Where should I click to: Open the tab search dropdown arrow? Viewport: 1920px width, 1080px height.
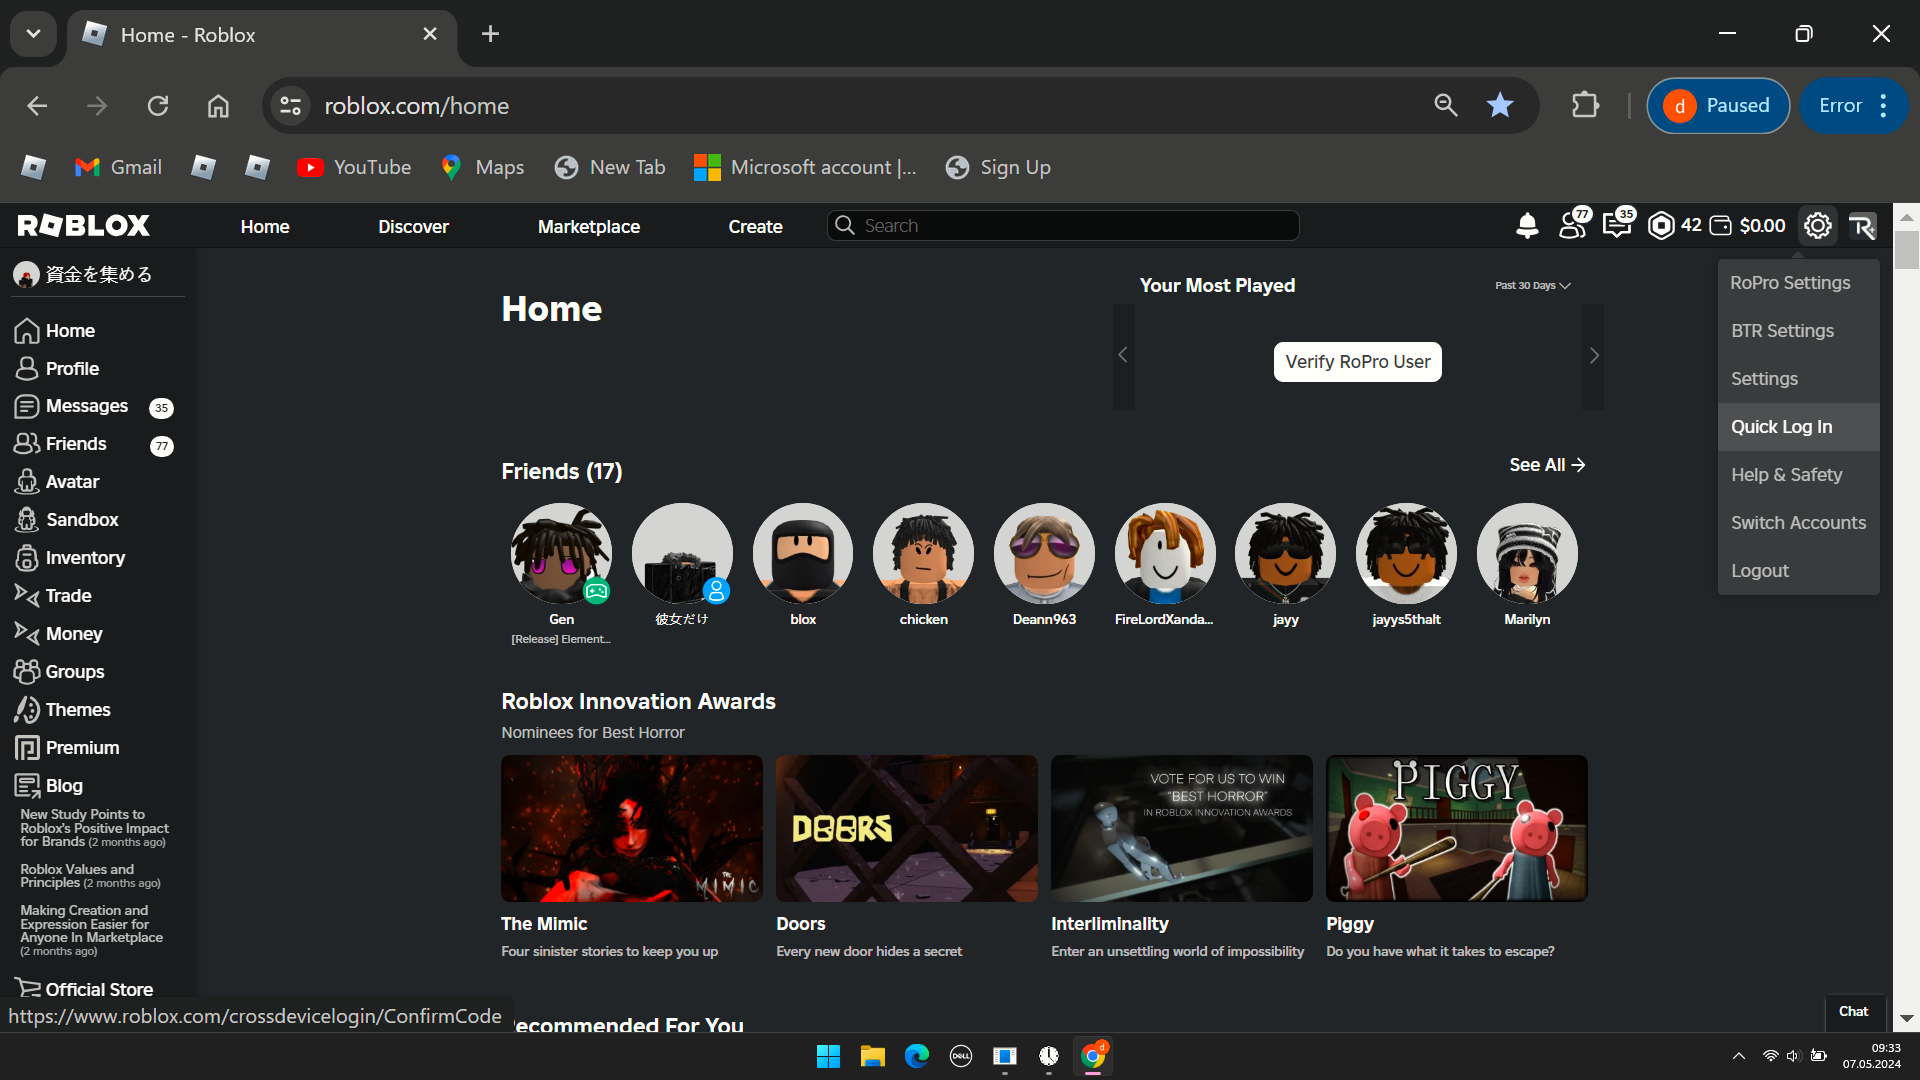[33, 34]
